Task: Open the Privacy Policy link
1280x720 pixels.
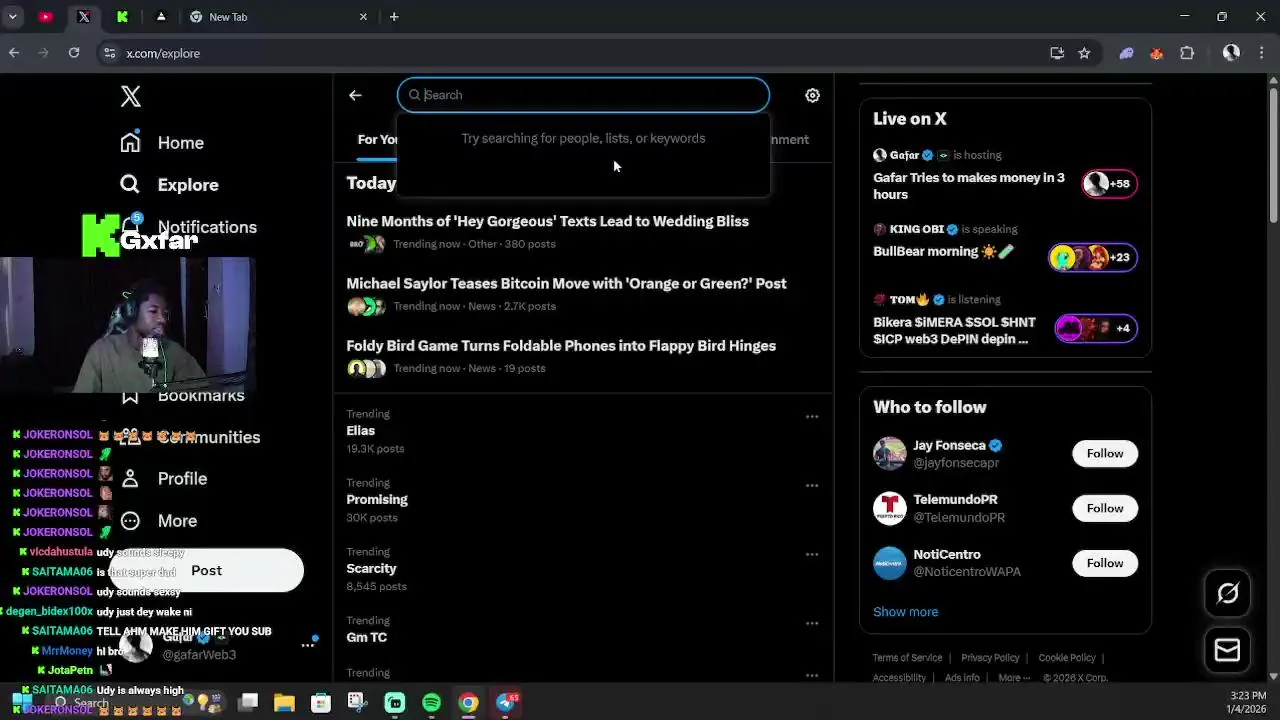Action: [990, 658]
